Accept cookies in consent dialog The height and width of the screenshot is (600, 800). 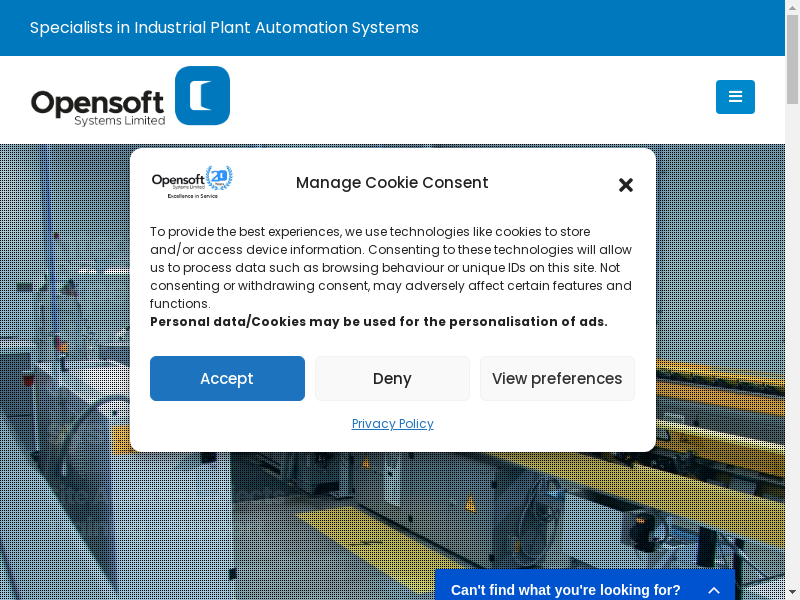pos(227,378)
